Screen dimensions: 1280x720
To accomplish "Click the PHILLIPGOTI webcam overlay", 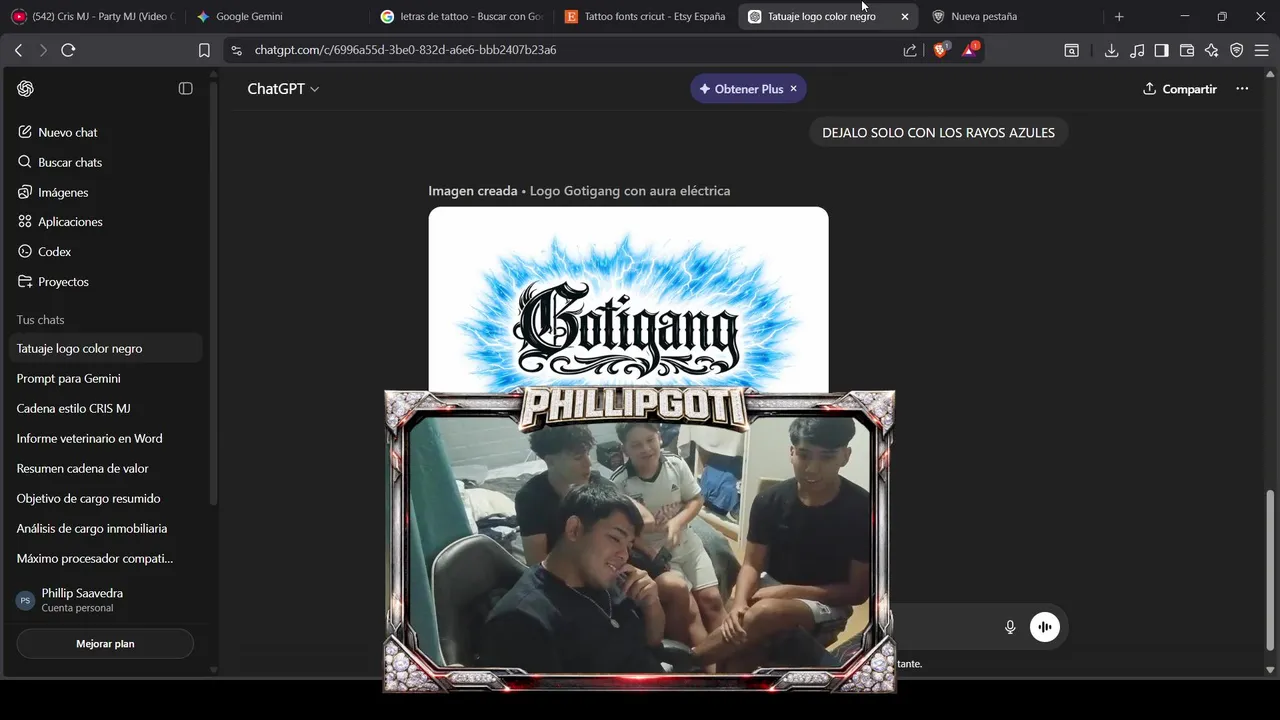I will [640, 541].
